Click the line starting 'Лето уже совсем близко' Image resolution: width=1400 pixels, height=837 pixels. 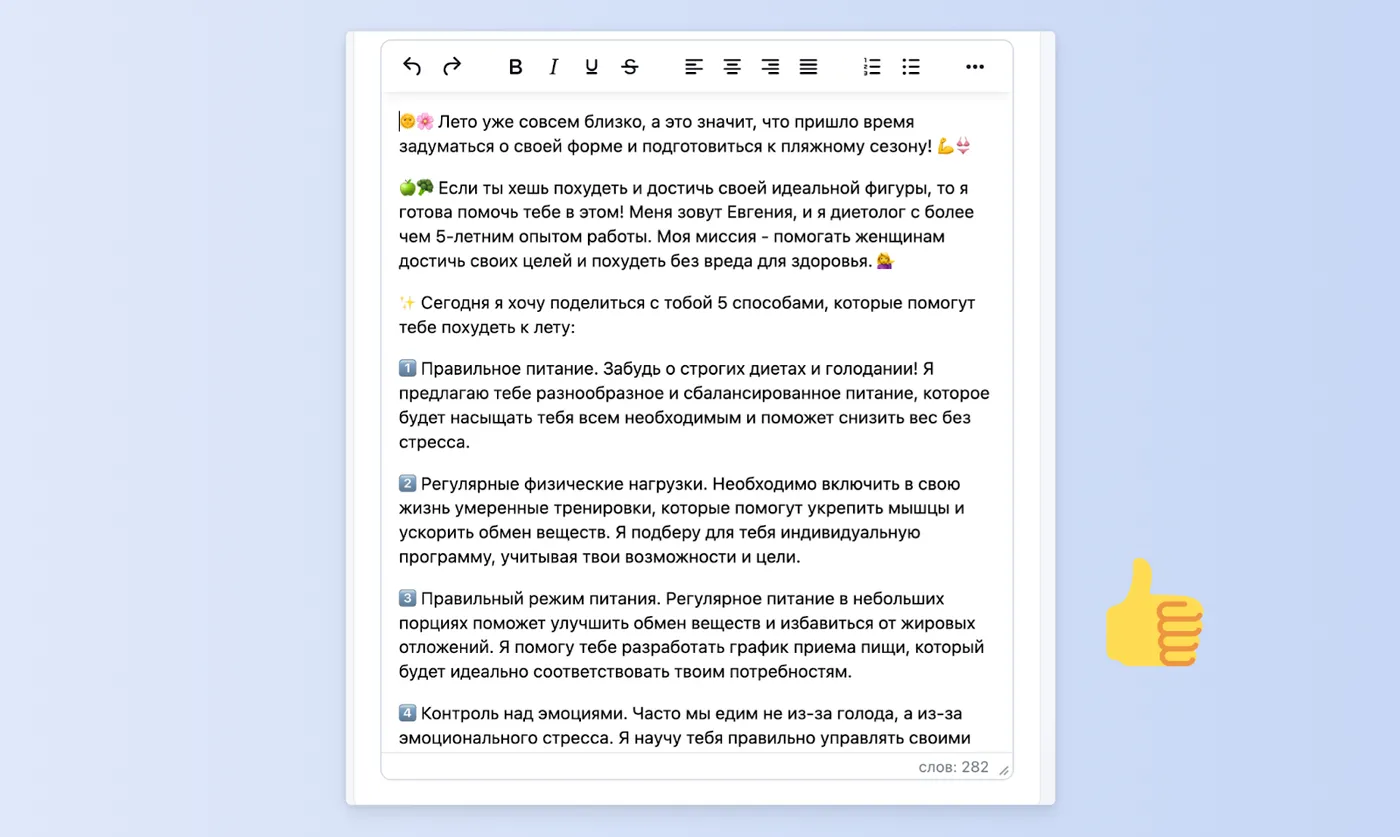[x=656, y=122]
